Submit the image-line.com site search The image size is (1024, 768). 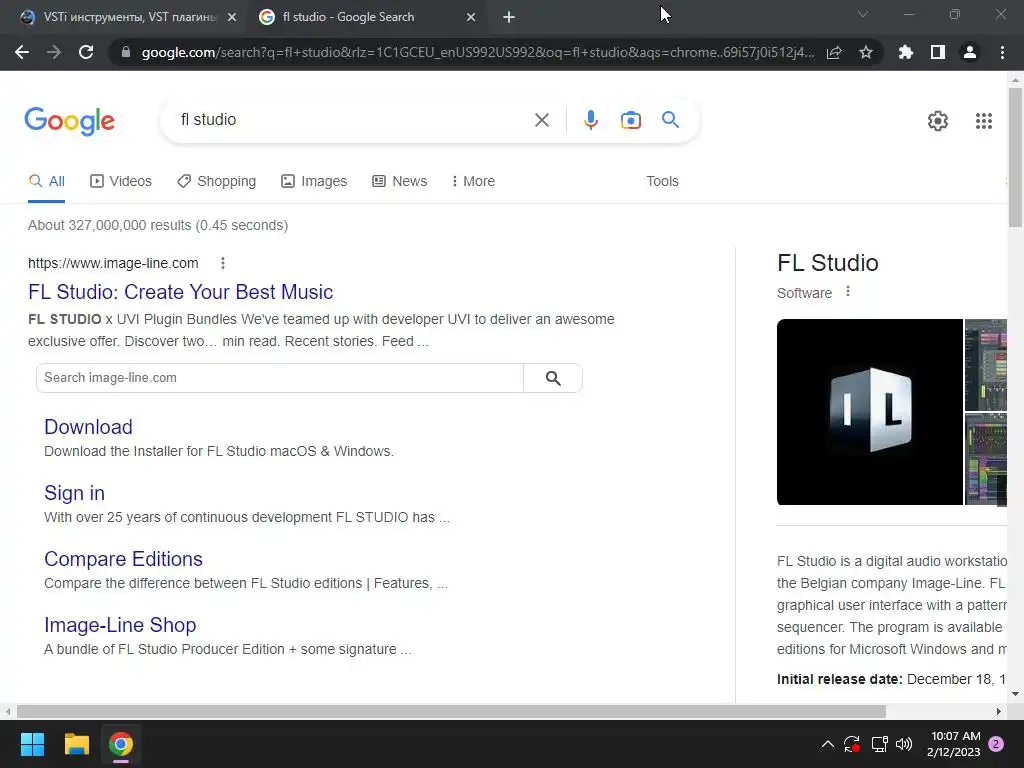tap(553, 378)
